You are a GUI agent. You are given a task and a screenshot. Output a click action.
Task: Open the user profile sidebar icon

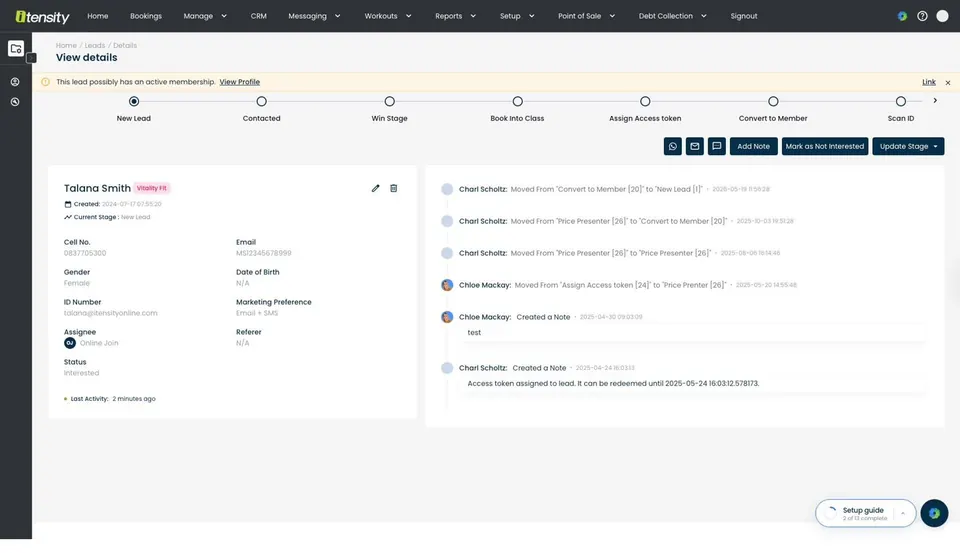click(x=15, y=81)
